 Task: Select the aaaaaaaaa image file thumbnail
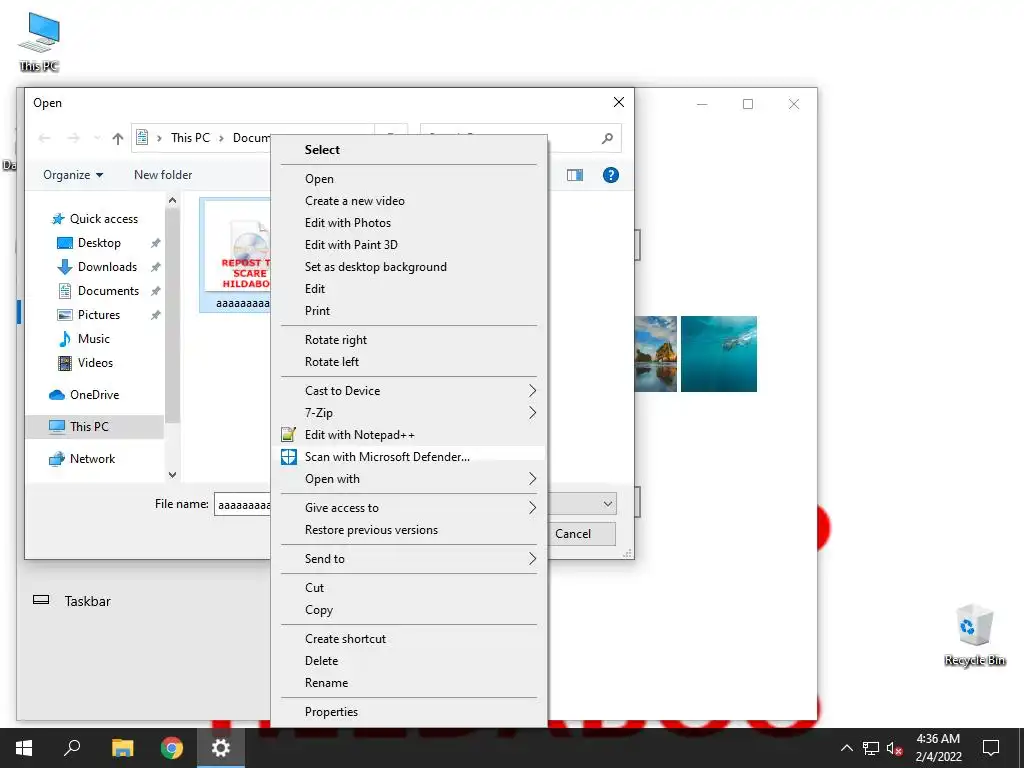(236, 255)
